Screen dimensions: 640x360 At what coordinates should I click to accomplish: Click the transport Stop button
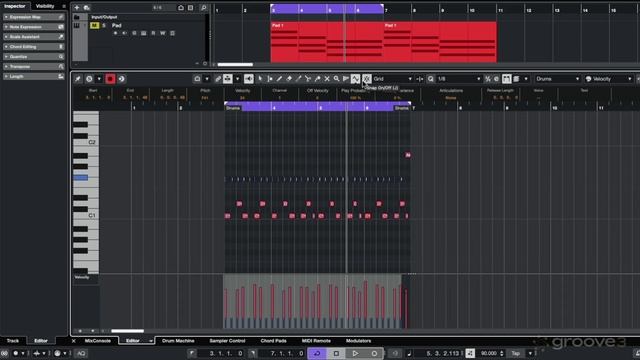pyautogui.click(x=336, y=353)
